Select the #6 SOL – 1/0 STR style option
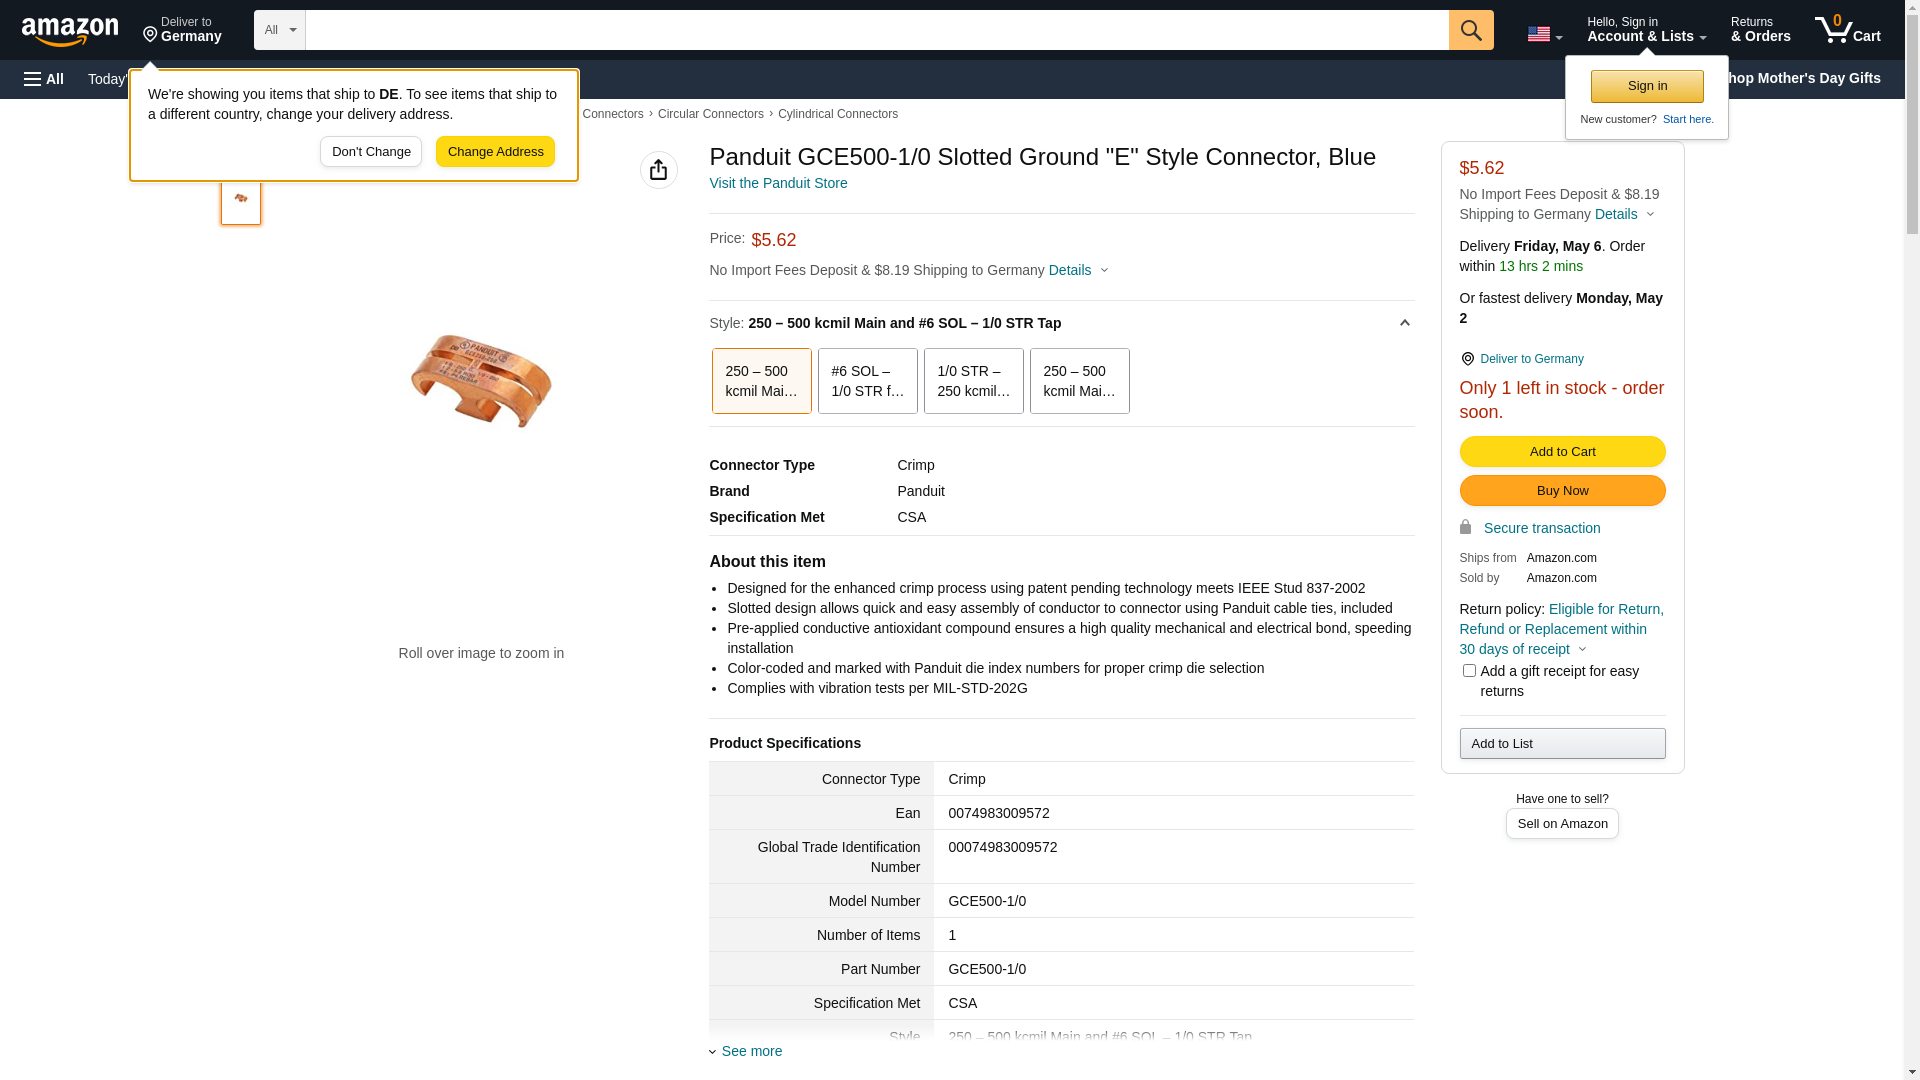 point(867,381)
